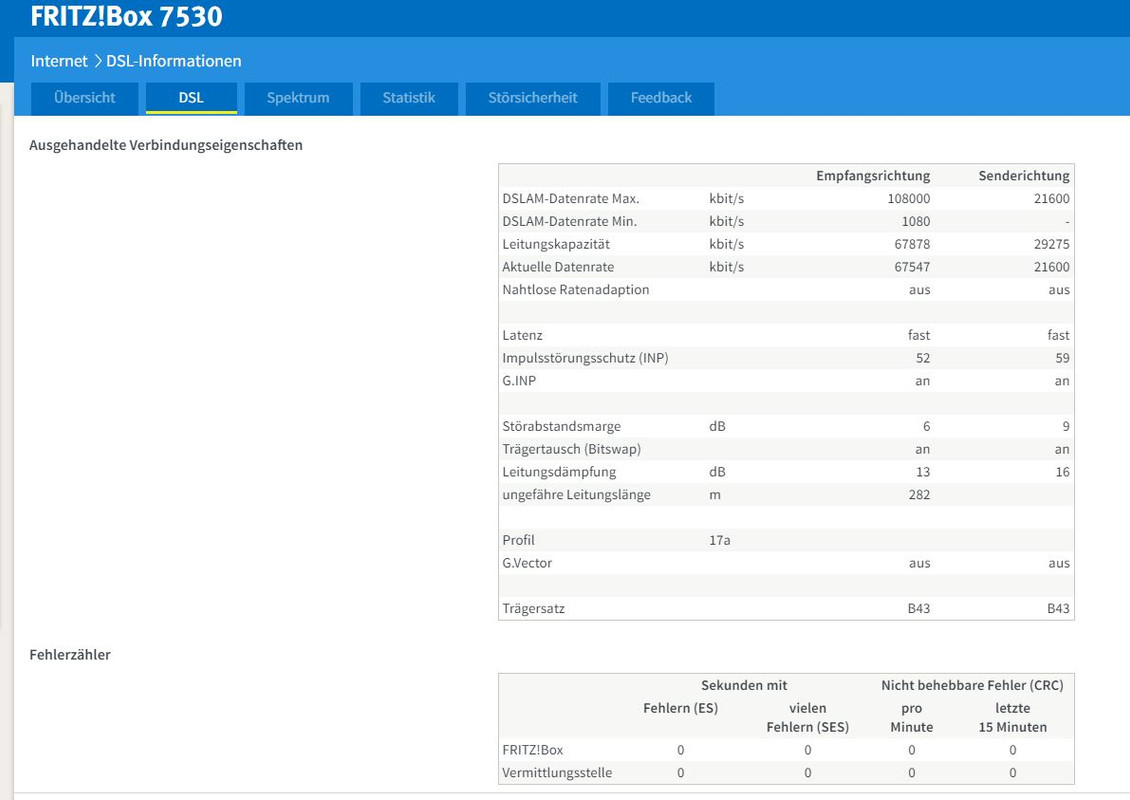
Task: Click the Leitungskapazität row label
Action: [x=556, y=244]
